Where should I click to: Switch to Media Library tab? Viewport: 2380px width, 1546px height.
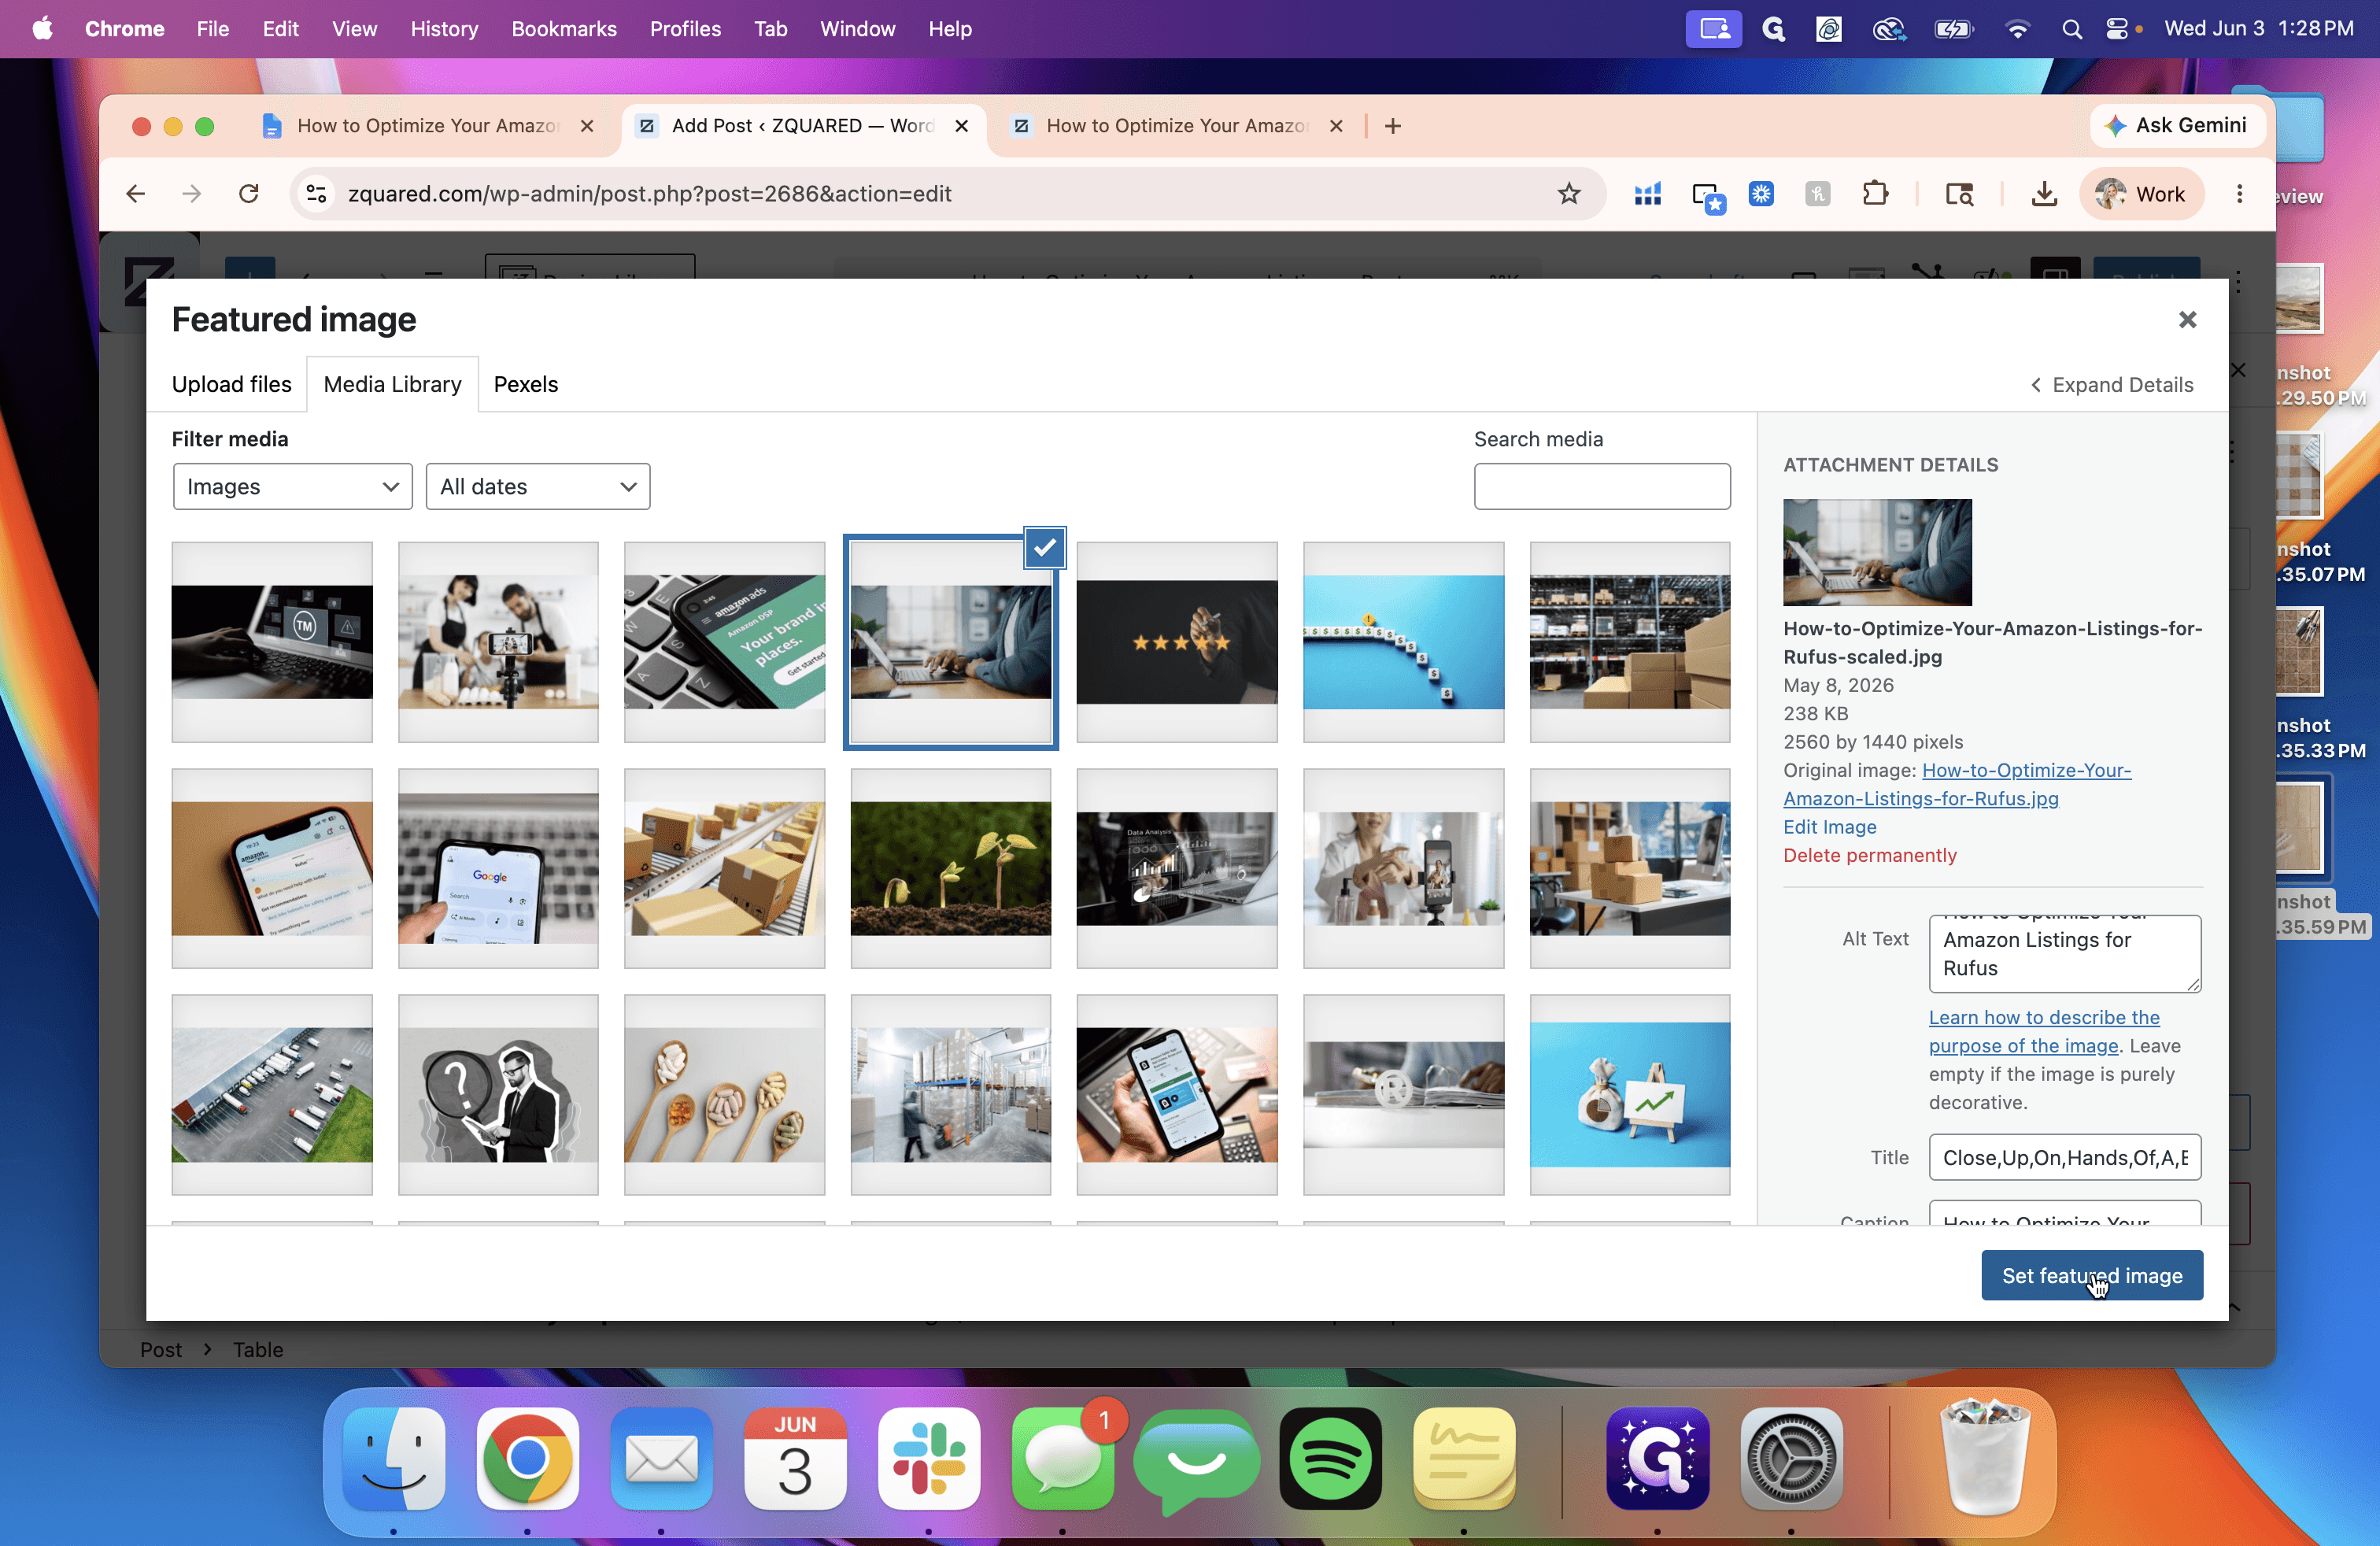[392, 385]
